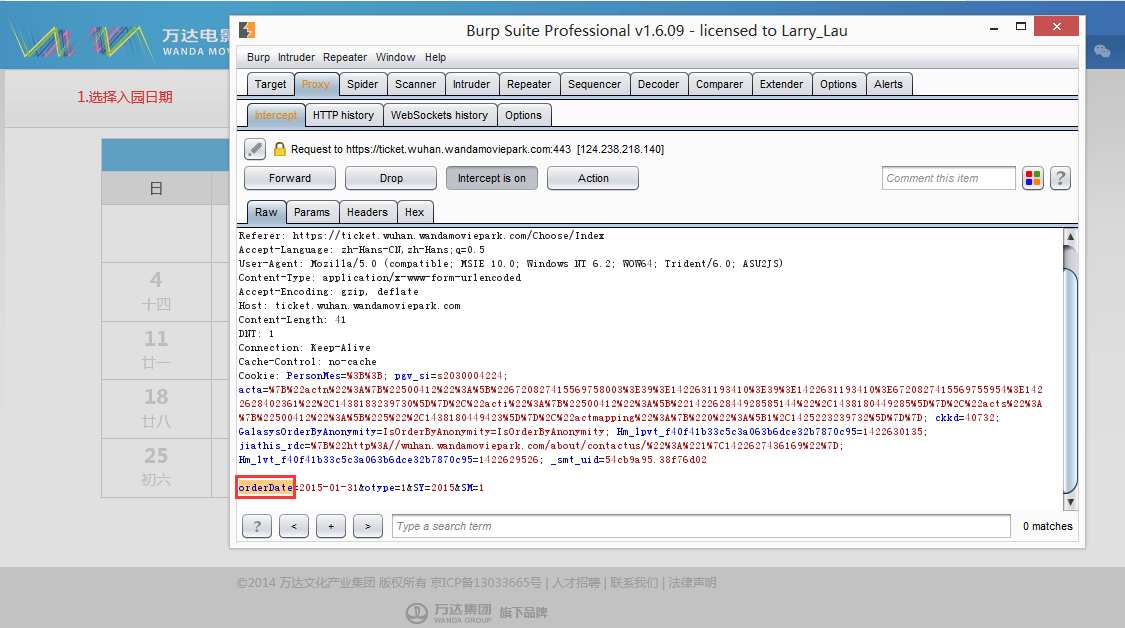Screen dimensions: 1125x628
Task: Switch to the Intruder tool tab
Action: (471, 84)
